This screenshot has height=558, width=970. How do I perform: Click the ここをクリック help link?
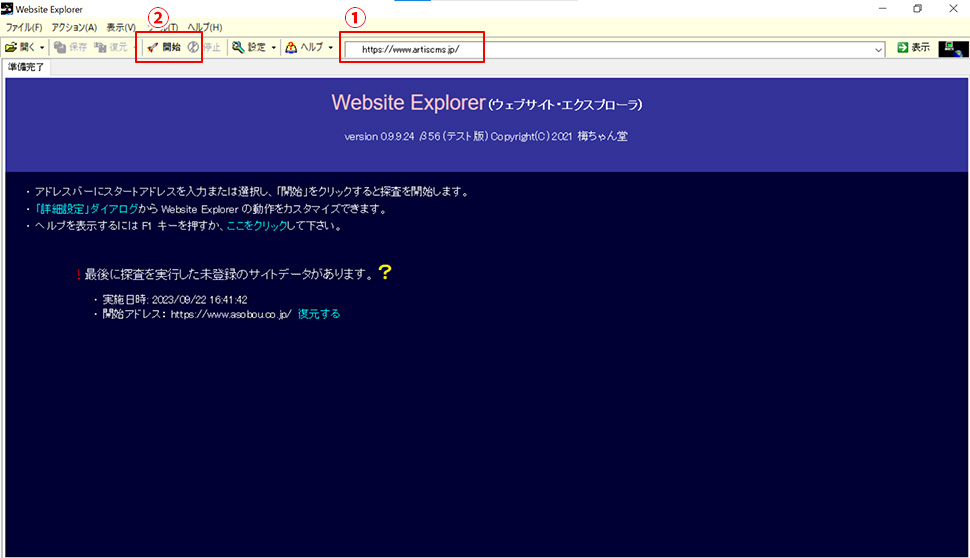tap(257, 226)
